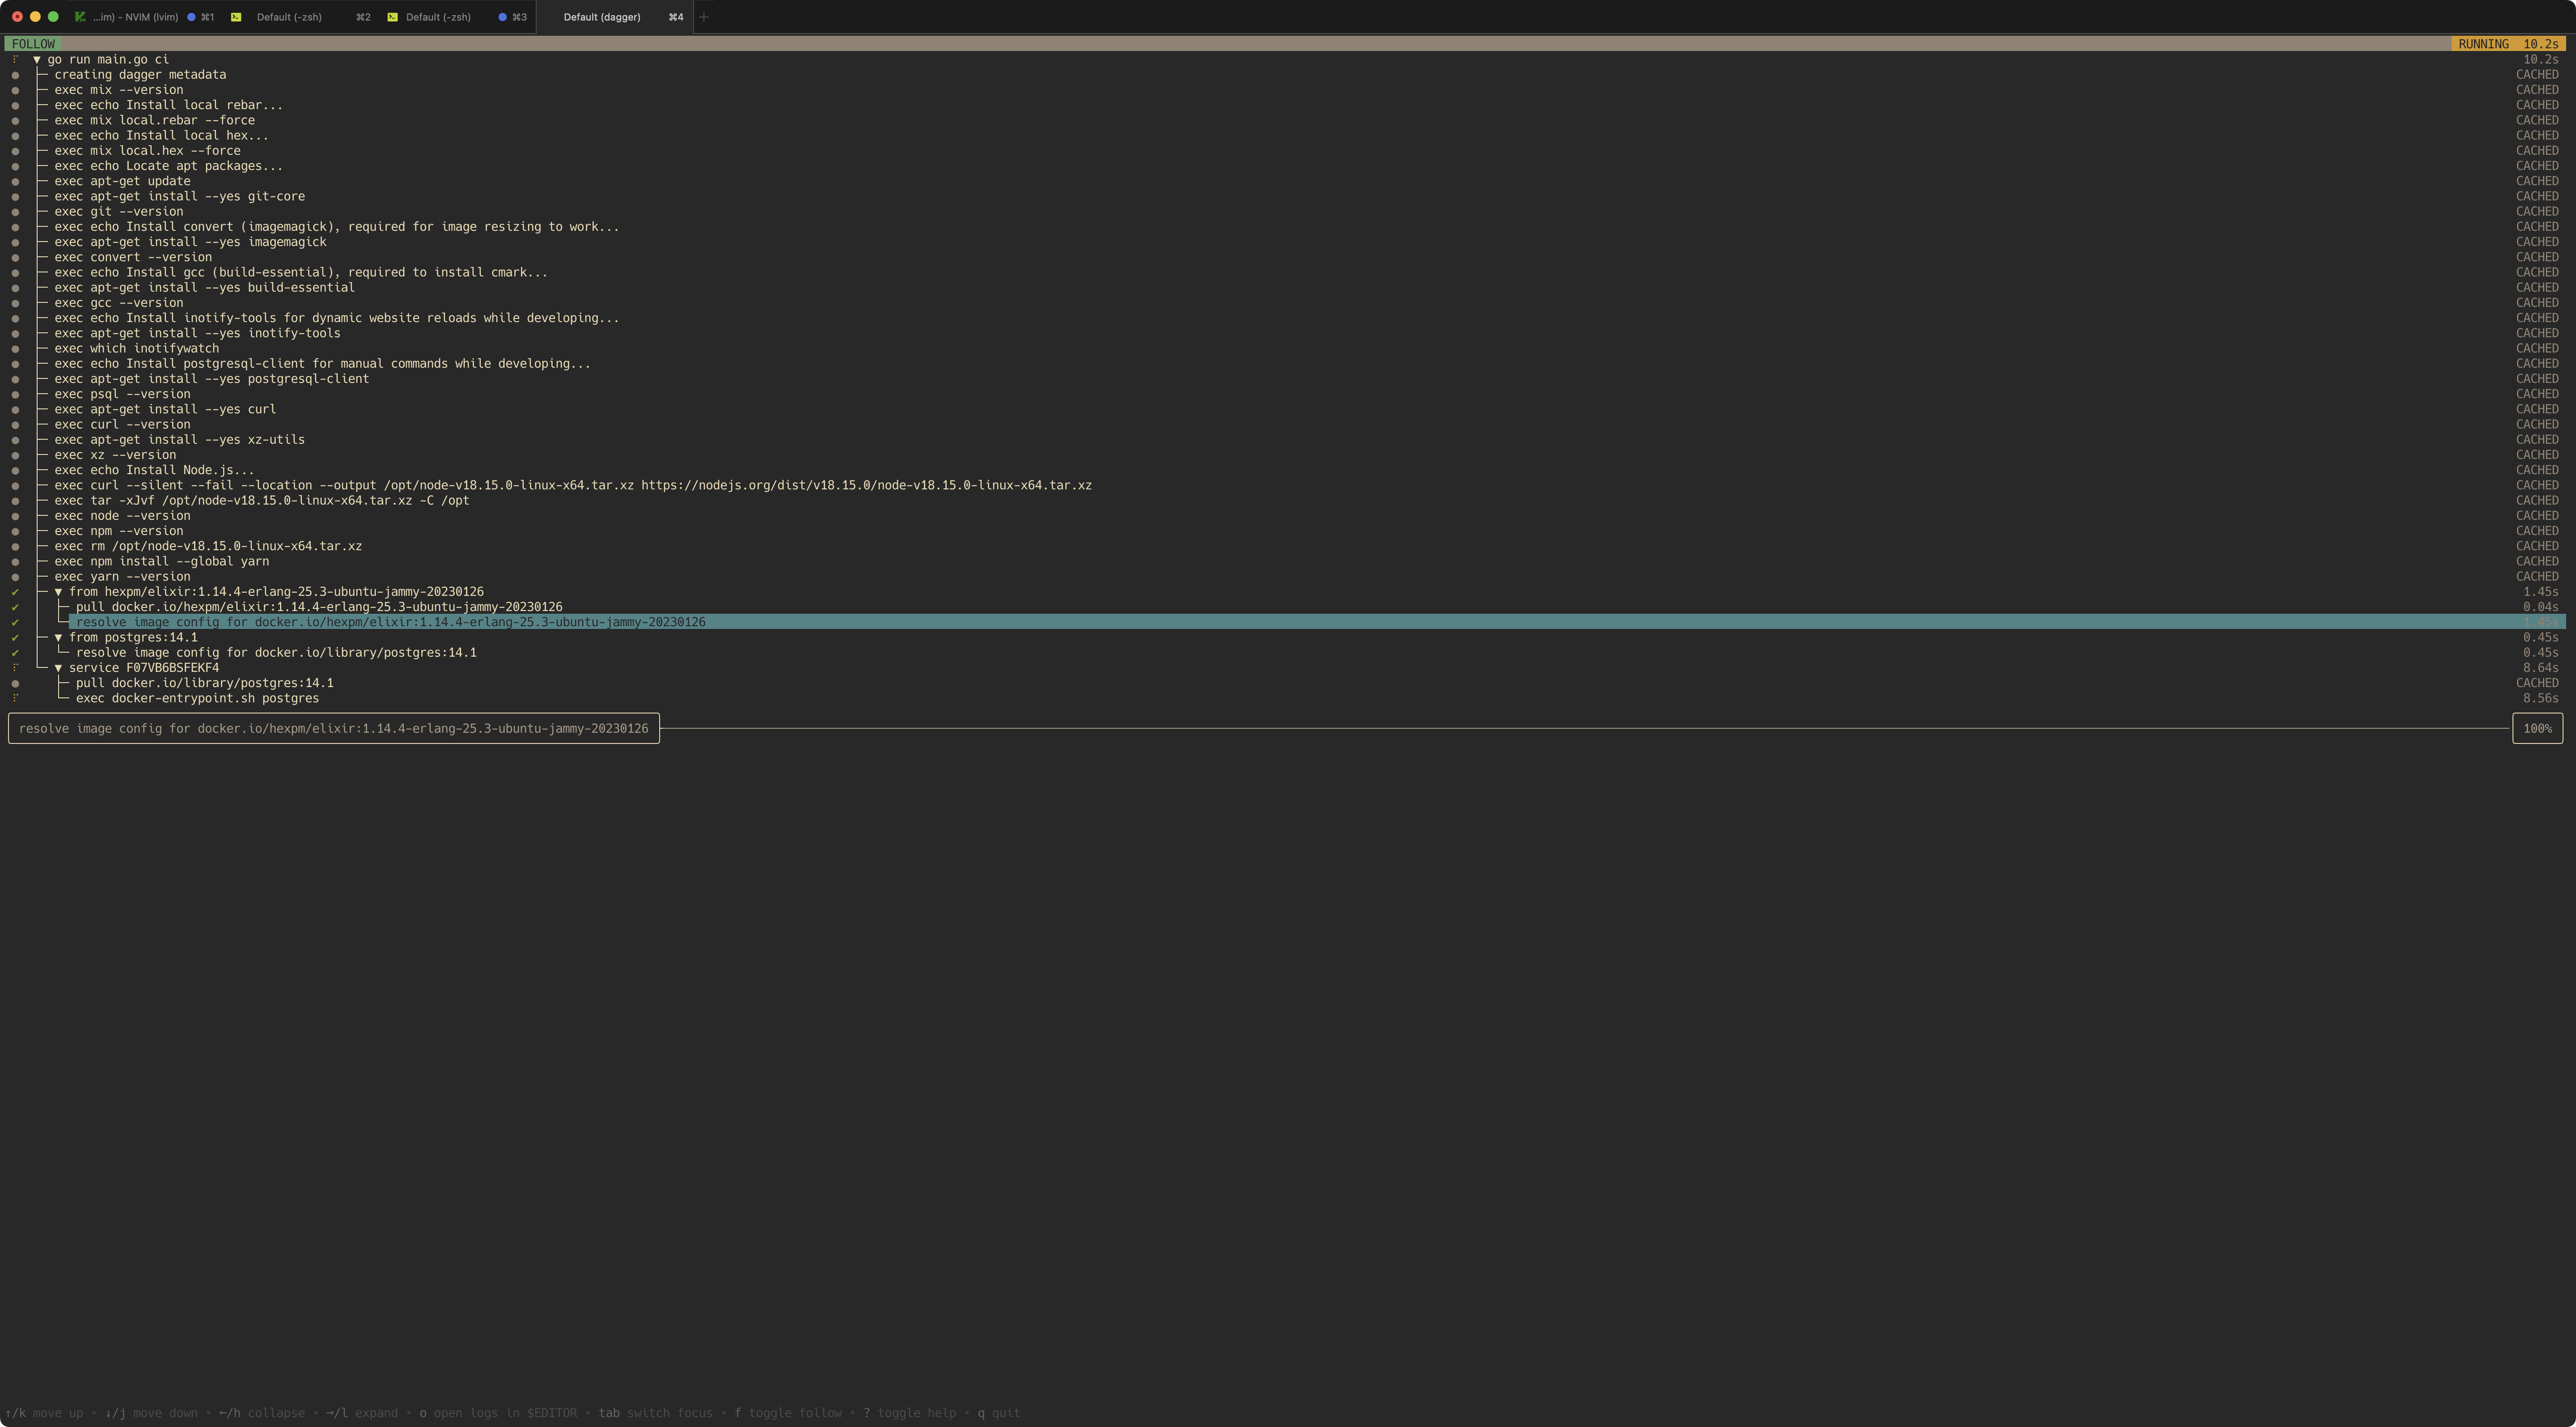2576x1427 pixels.
Task: Select the 'exec yarn --version' row
Action: [x=1285, y=577]
